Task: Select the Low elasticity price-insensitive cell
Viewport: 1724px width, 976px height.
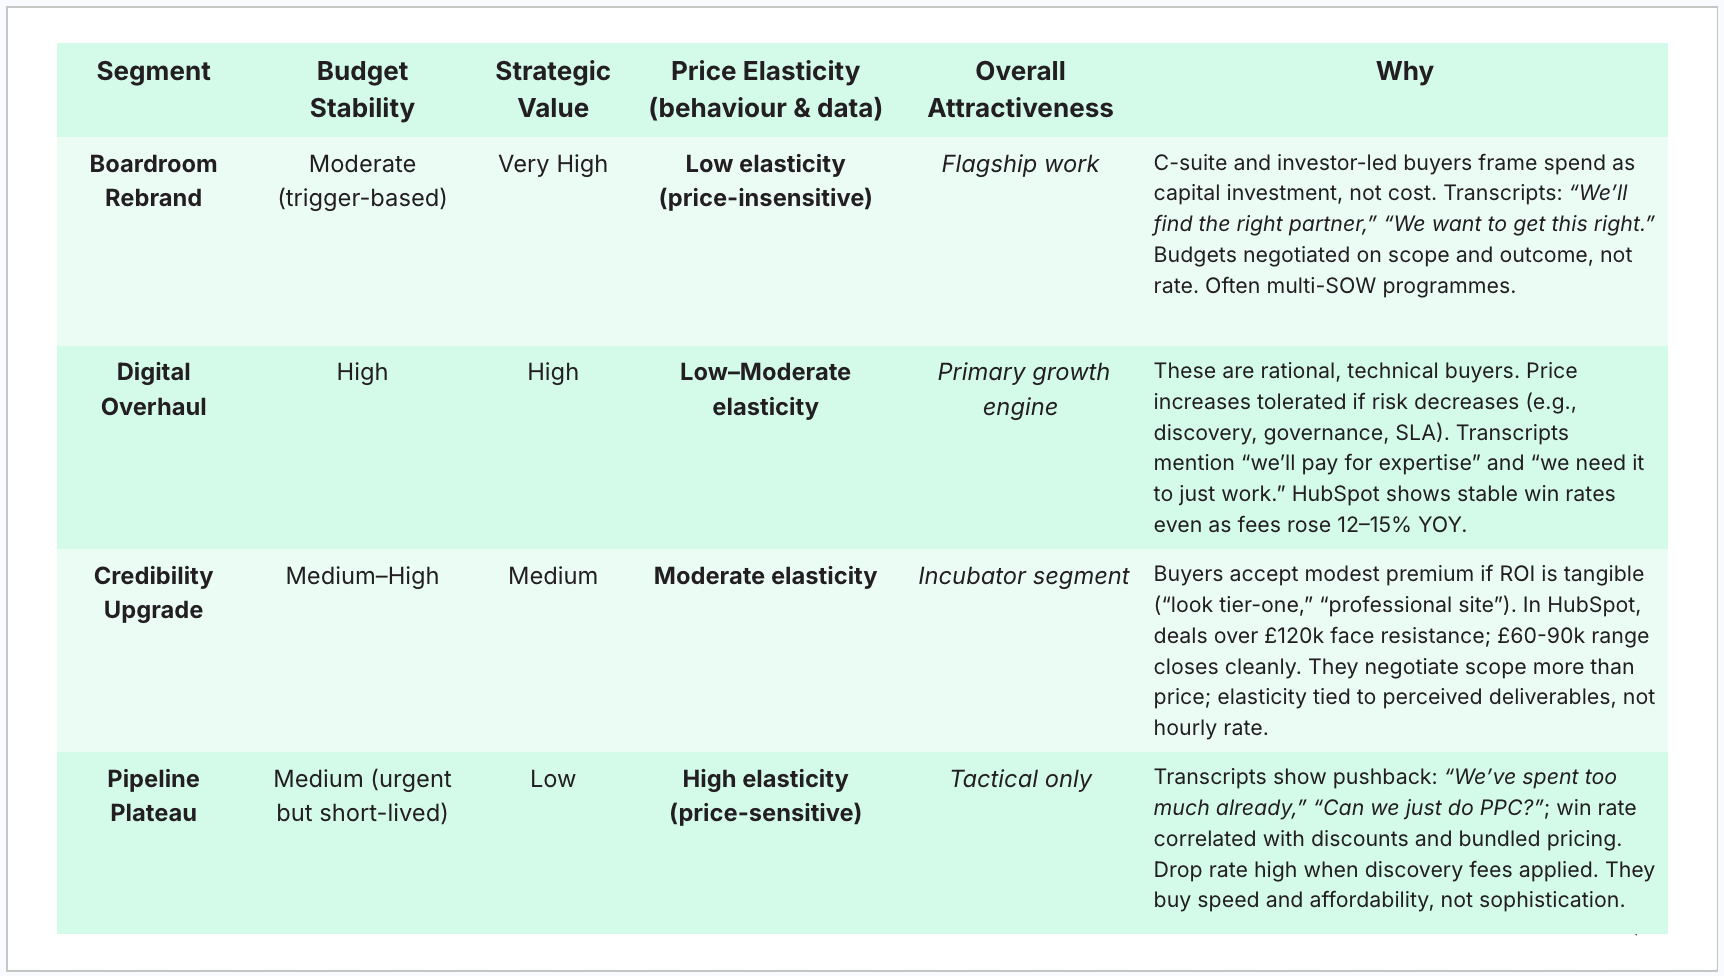Action: tap(765, 181)
